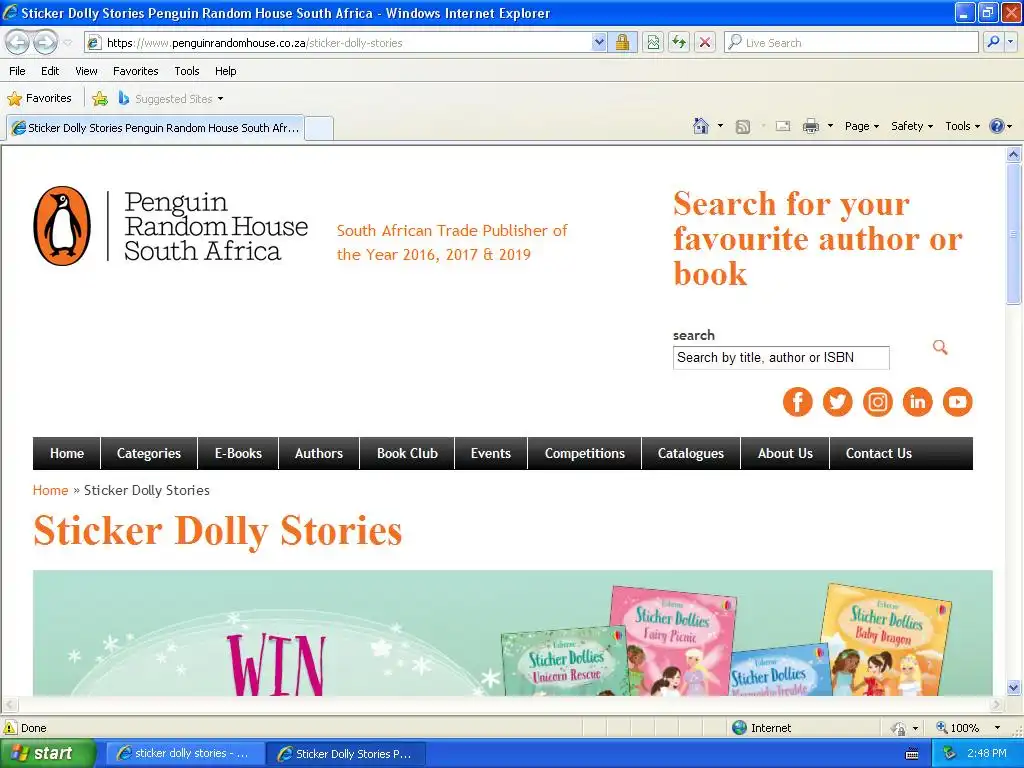Open the Home button dropdown arrow
This screenshot has height=768, width=1024.
[720, 126]
